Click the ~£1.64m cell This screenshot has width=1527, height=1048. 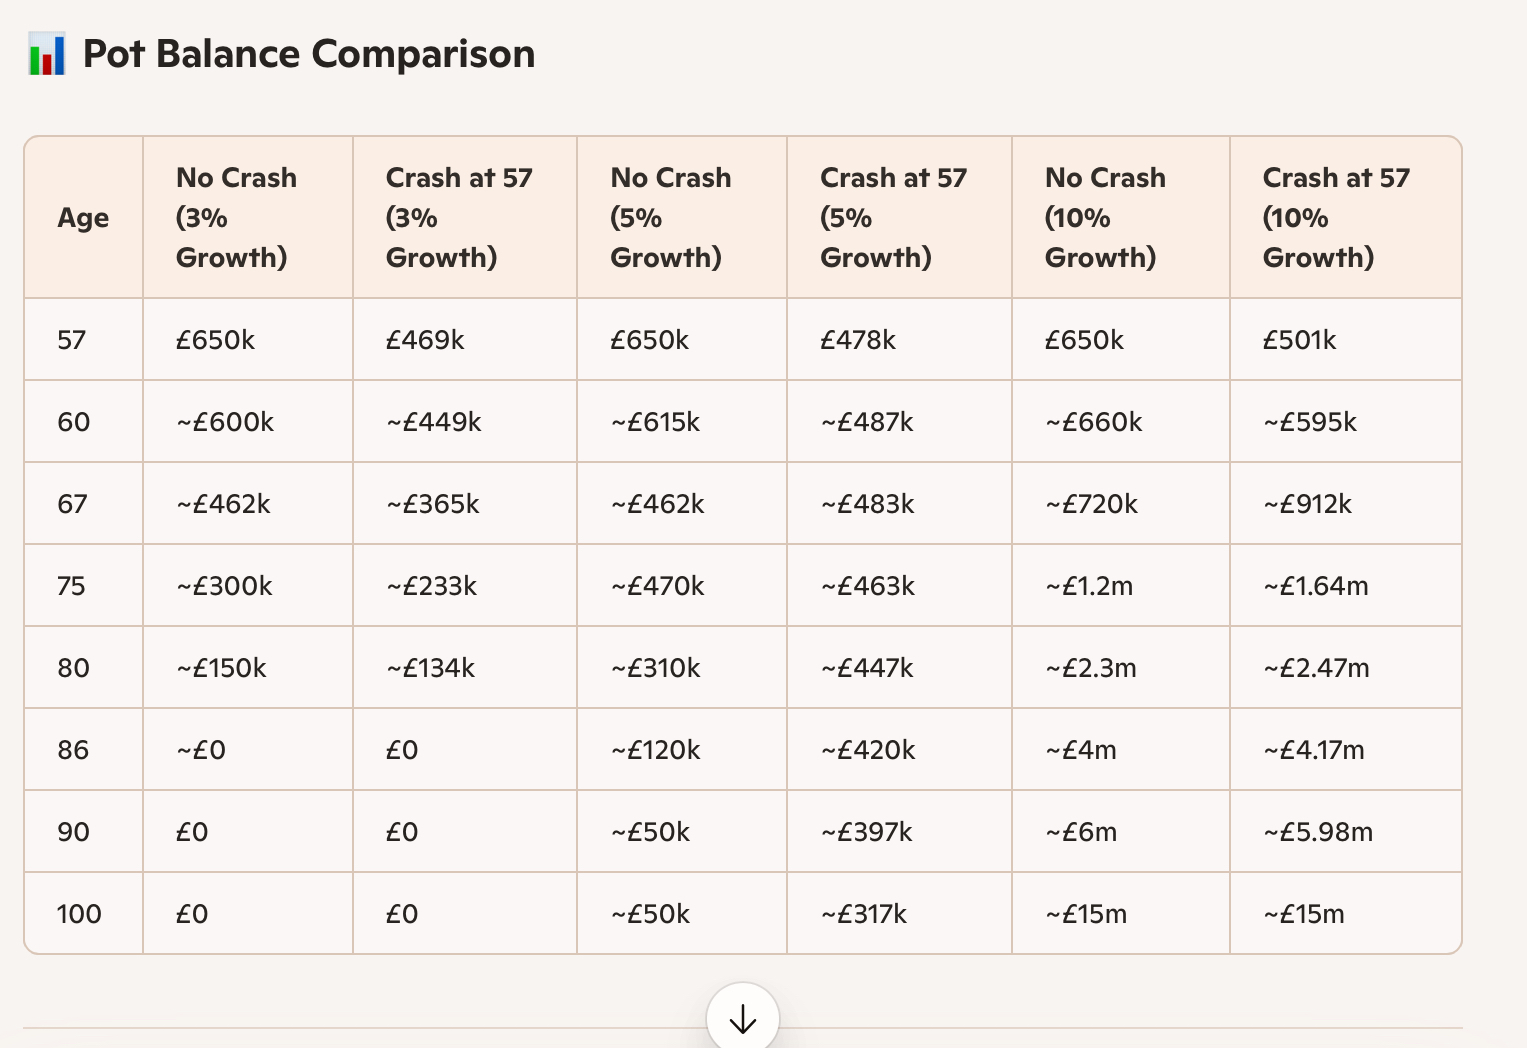click(1315, 586)
